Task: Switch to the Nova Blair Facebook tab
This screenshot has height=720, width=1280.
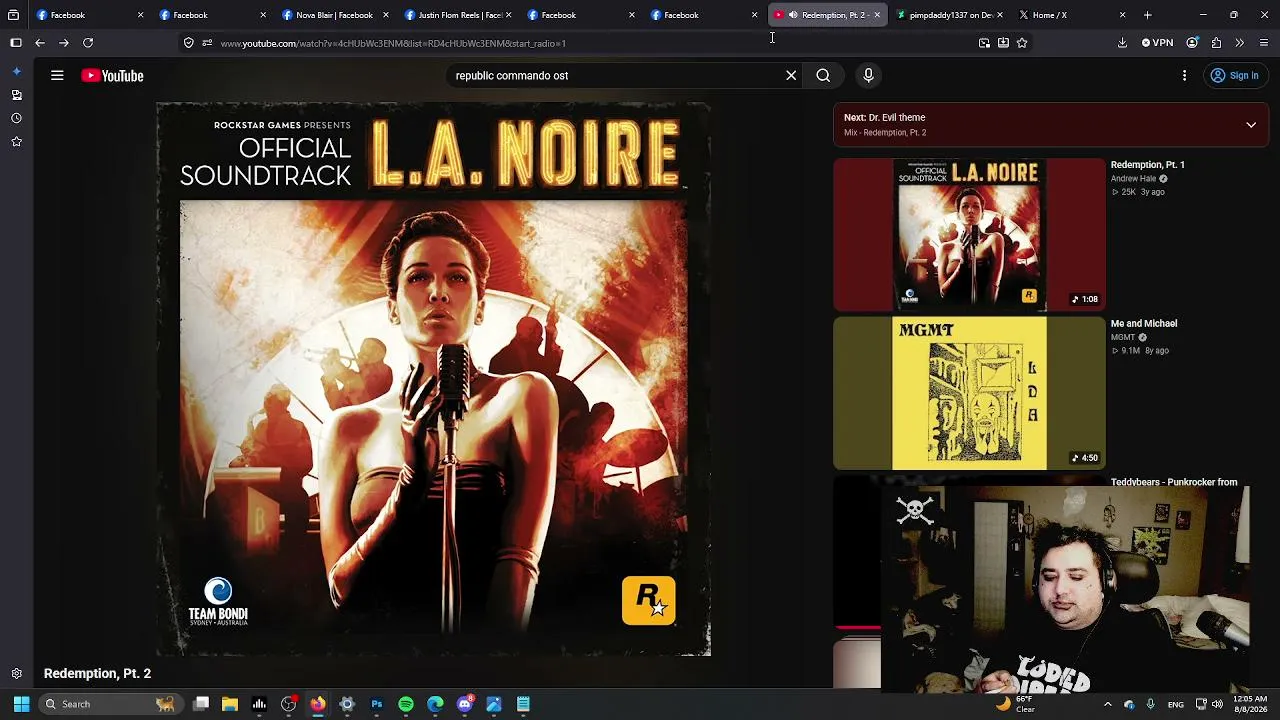Action: point(334,15)
